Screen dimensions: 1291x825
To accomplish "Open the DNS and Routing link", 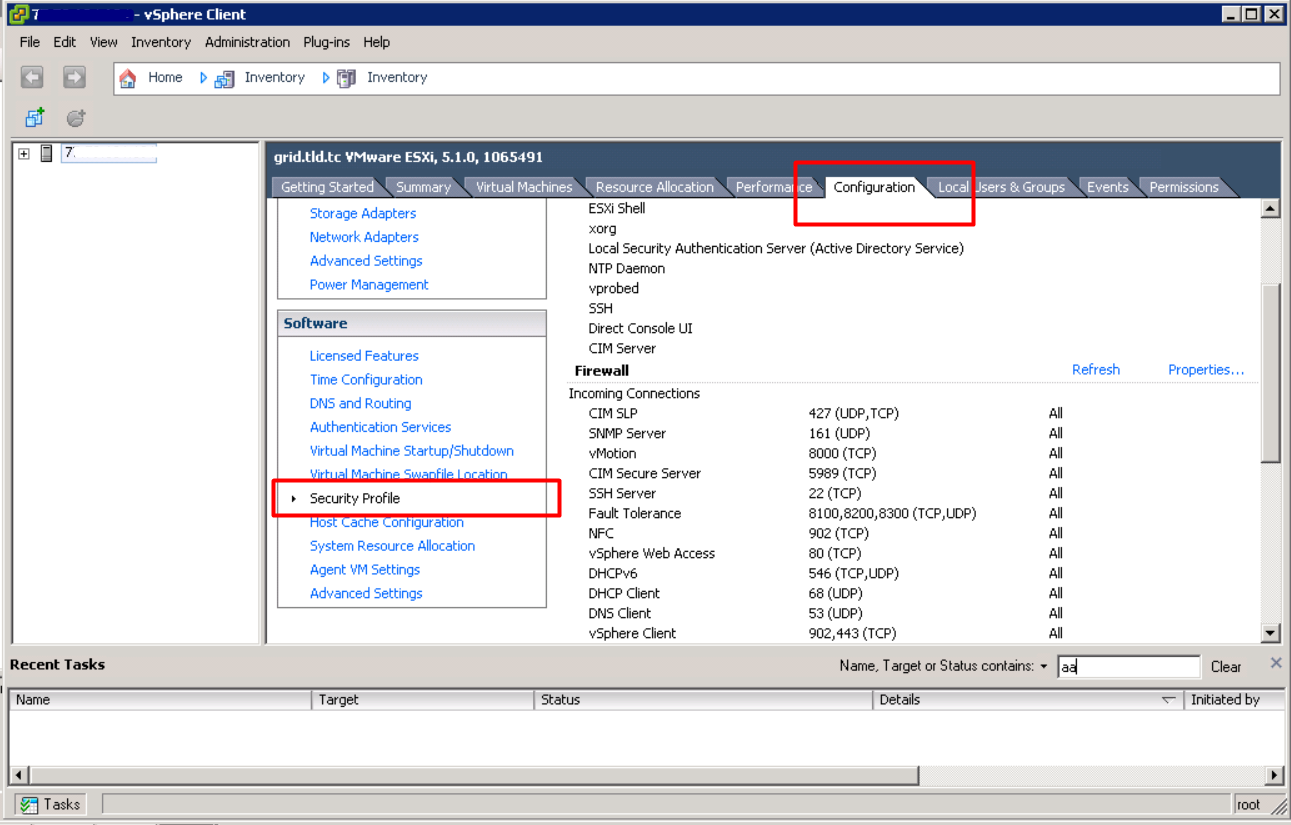I will tap(360, 403).
